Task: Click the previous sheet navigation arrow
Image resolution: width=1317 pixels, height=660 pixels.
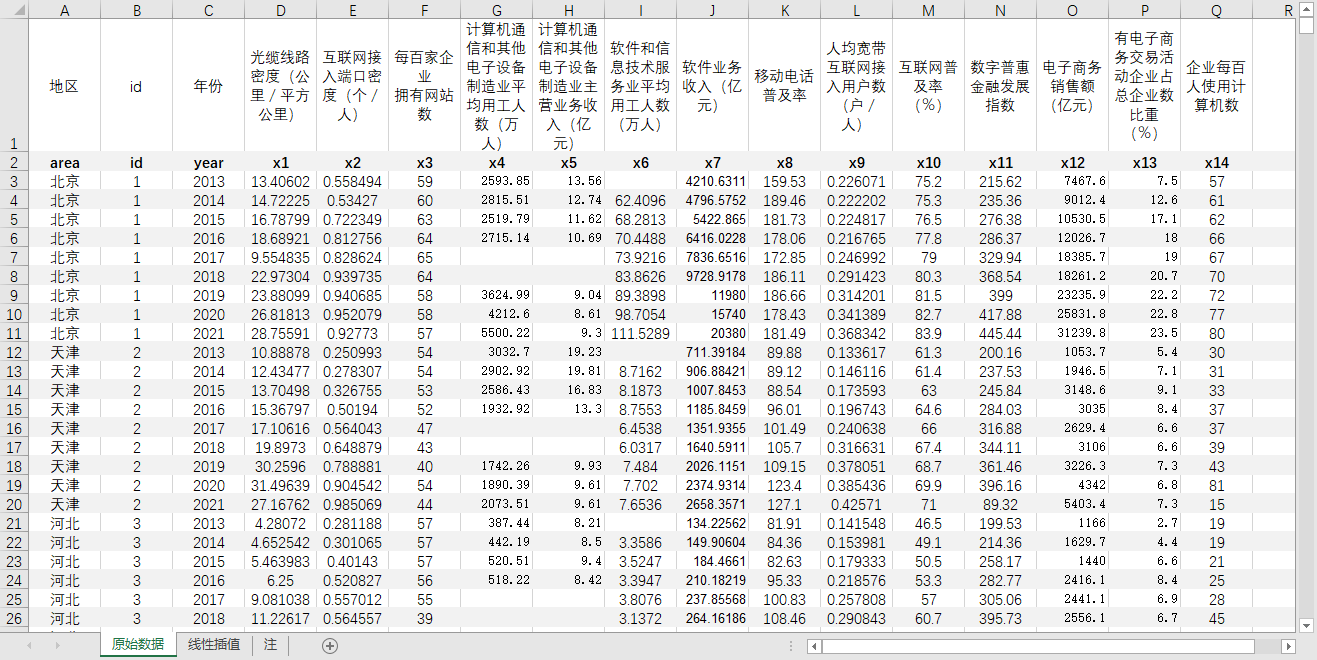Action: coord(28,646)
